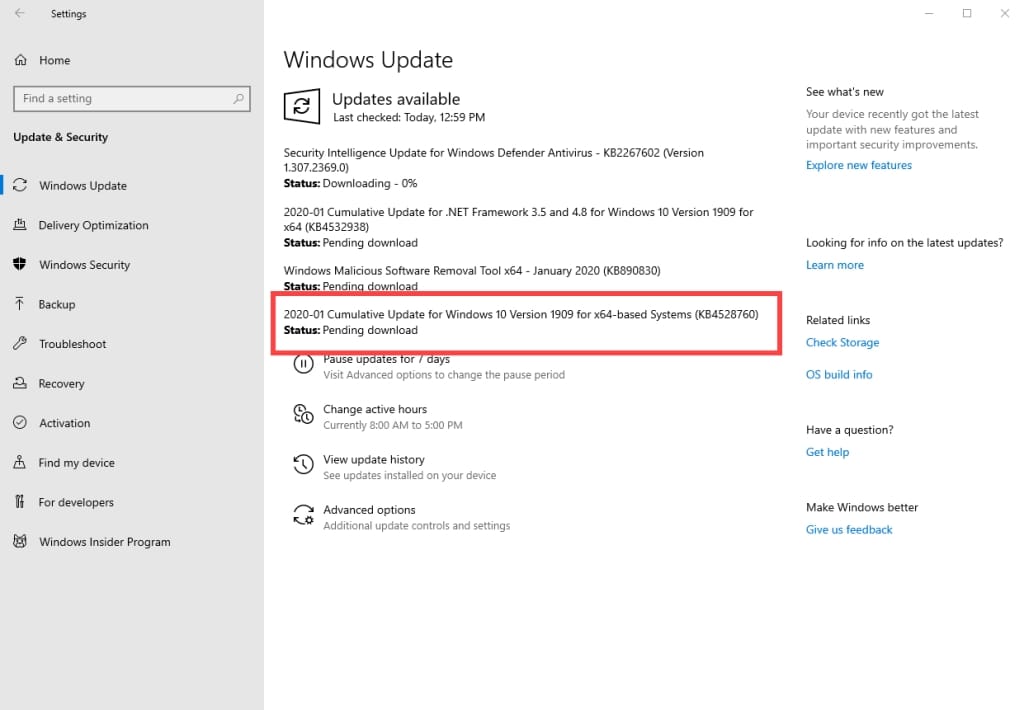Click Learn more link

tap(834, 265)
